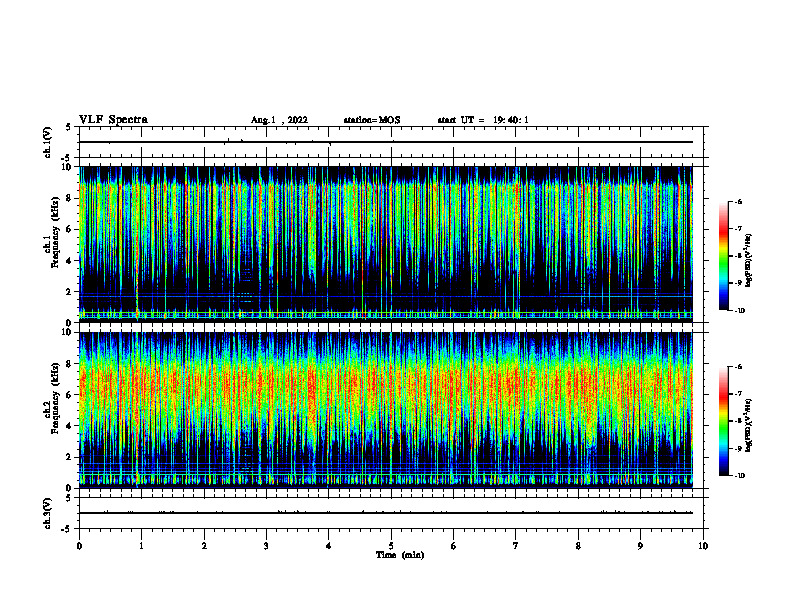Click time axis tick label "0"
Viewport: 792px width, 612px height.
pos(79,546)
